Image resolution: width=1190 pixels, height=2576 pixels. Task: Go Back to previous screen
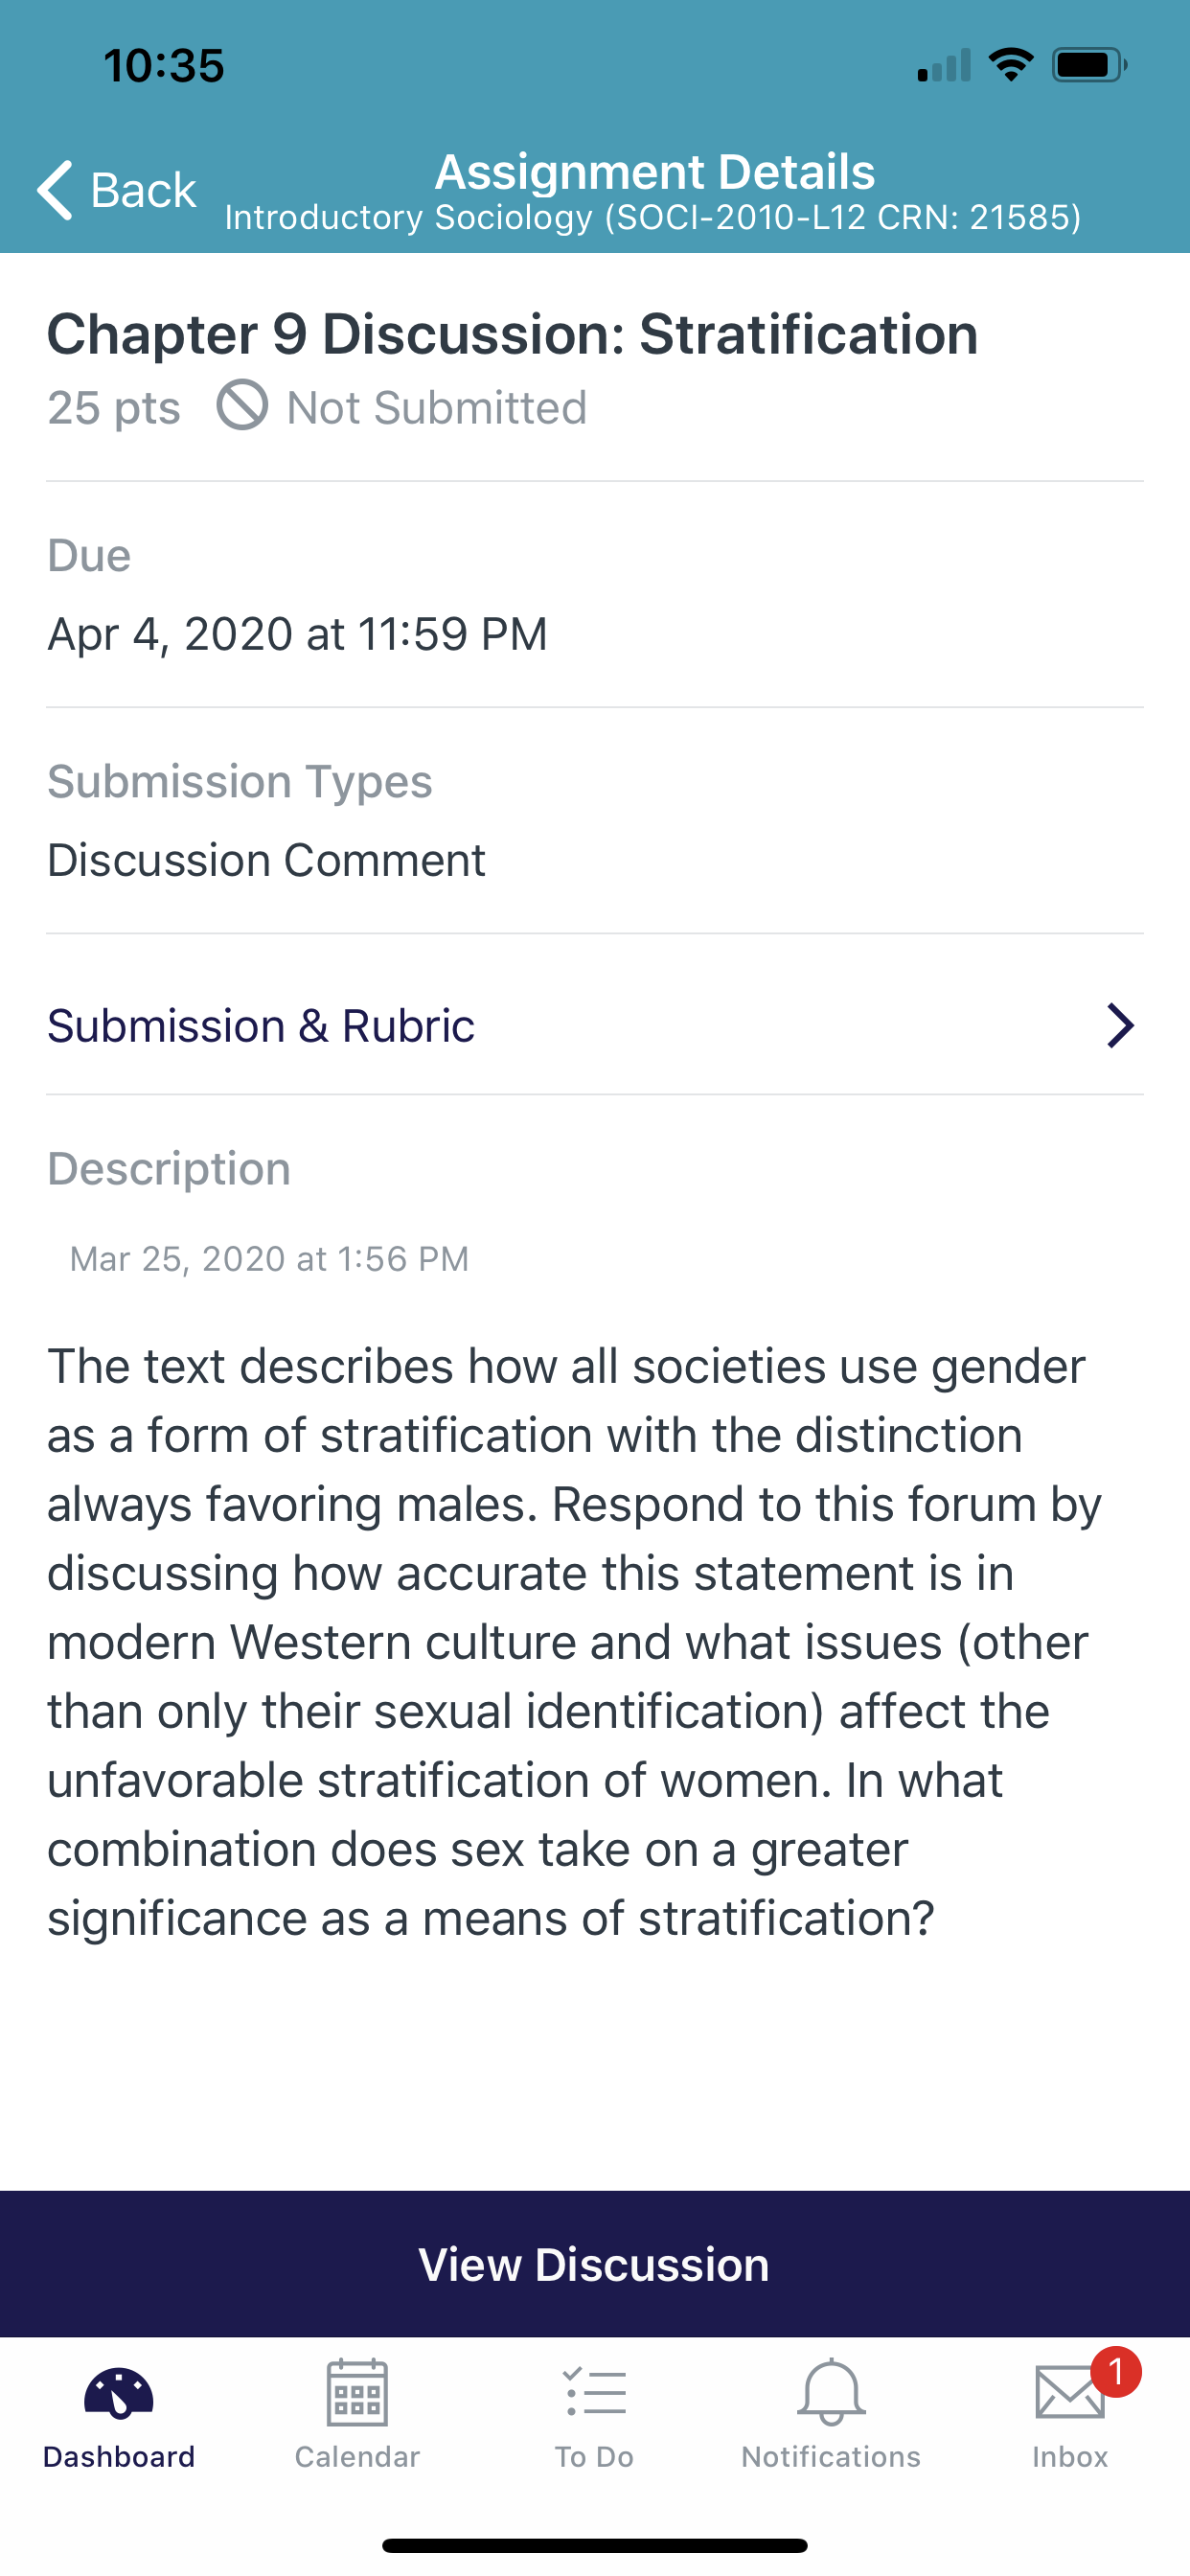[x=117, y=189]
